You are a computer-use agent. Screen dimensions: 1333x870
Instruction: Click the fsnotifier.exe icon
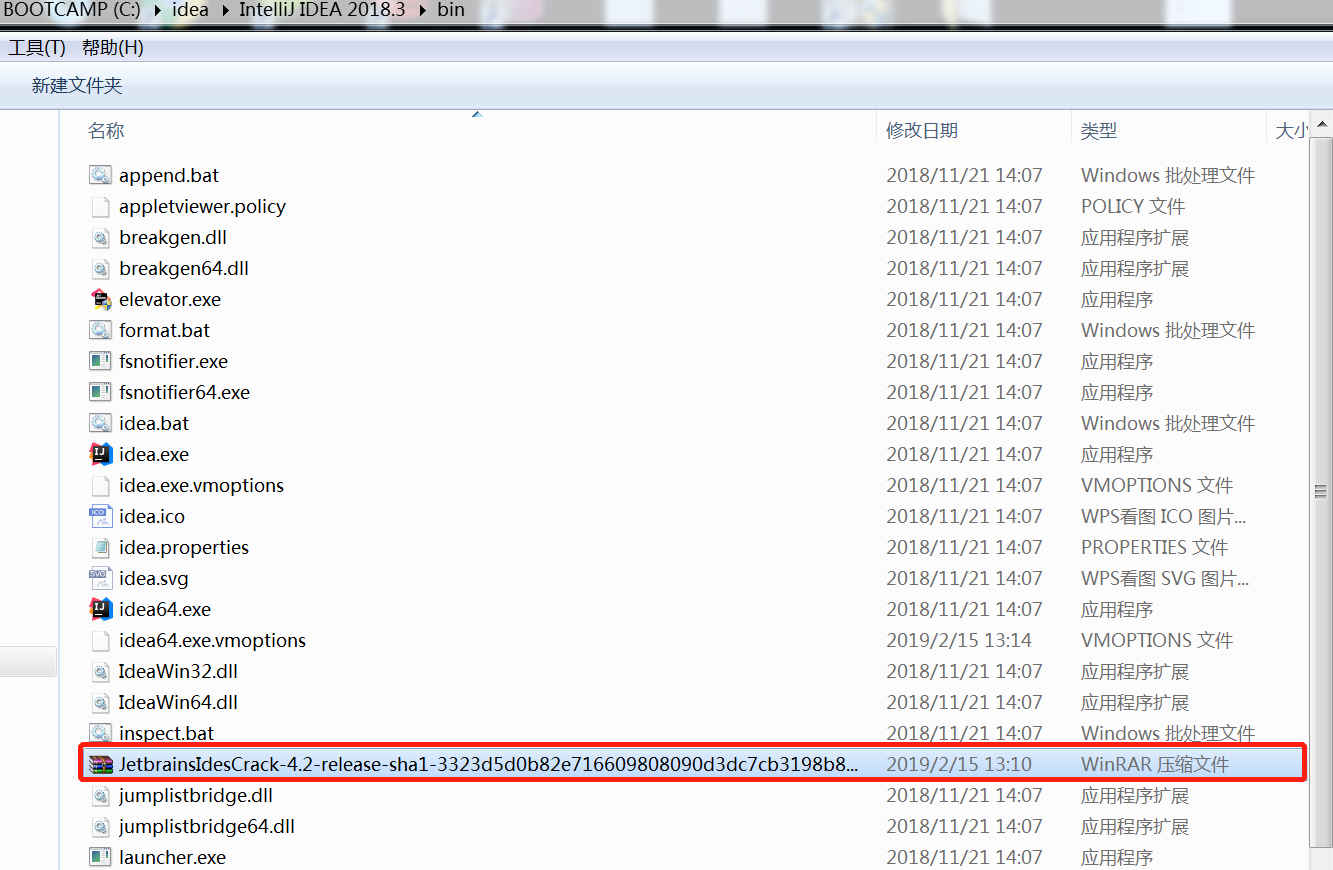coord(100,361)
